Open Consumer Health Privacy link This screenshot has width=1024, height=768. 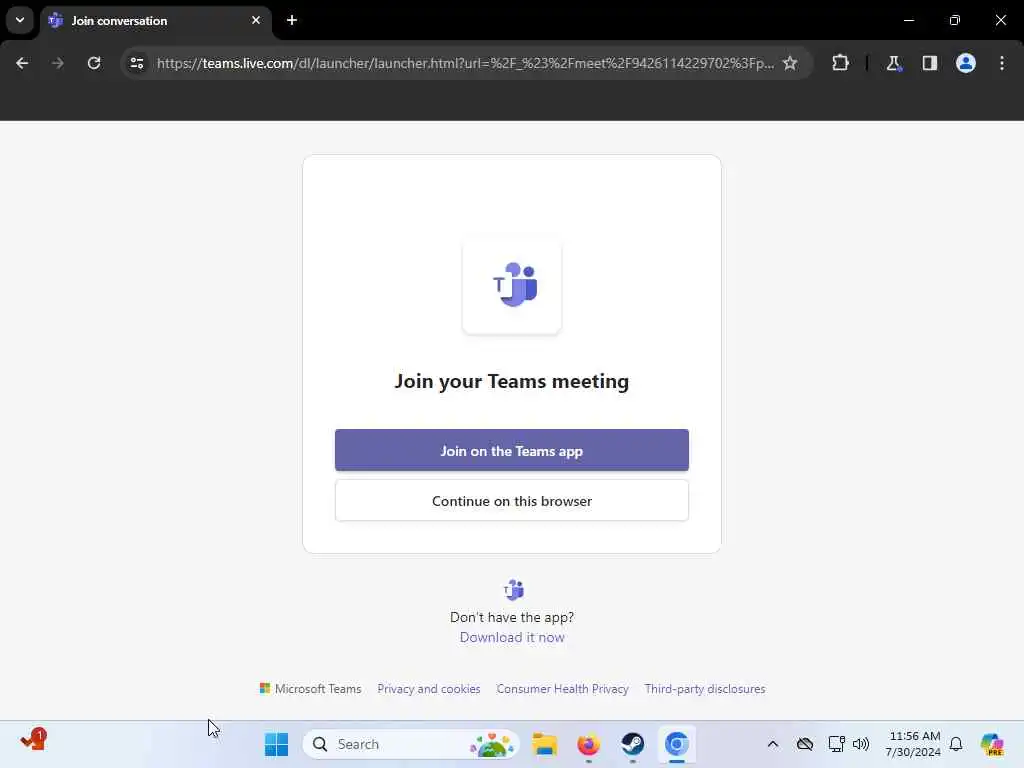pyautogui.click(x=562, y=689)
